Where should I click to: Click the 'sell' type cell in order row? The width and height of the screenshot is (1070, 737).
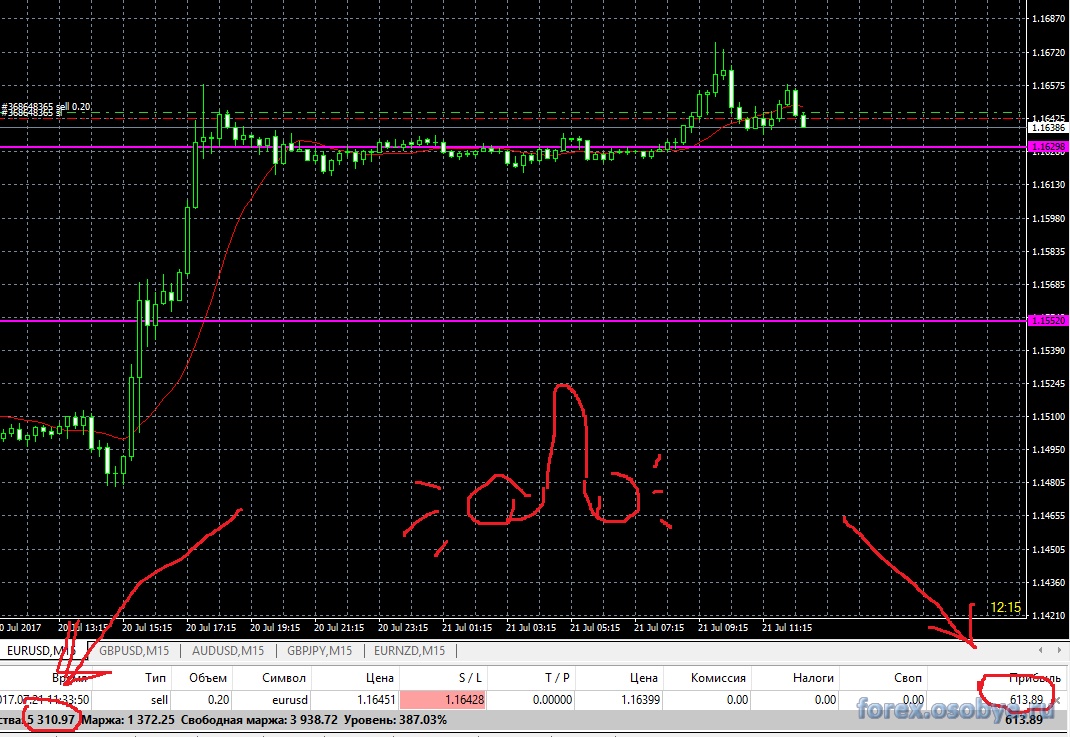pyautogui.click(x=159, y=699)
